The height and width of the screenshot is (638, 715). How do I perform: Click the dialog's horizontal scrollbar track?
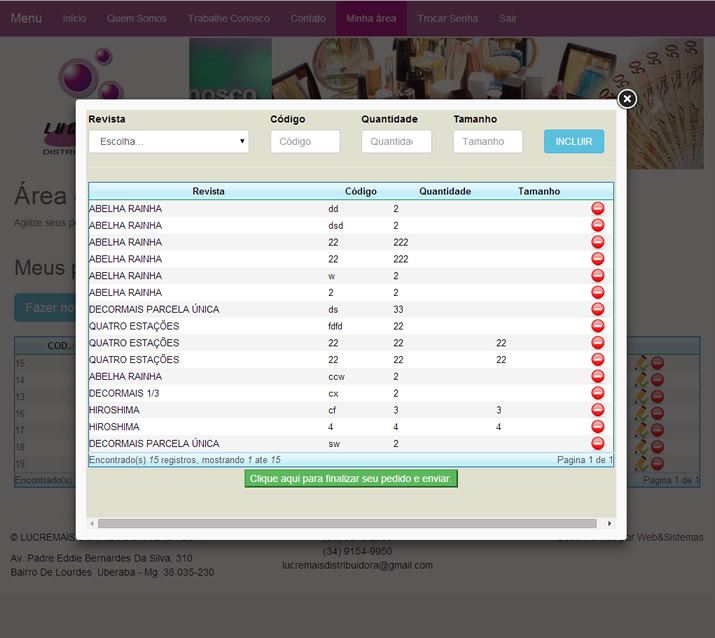(347, 523)
